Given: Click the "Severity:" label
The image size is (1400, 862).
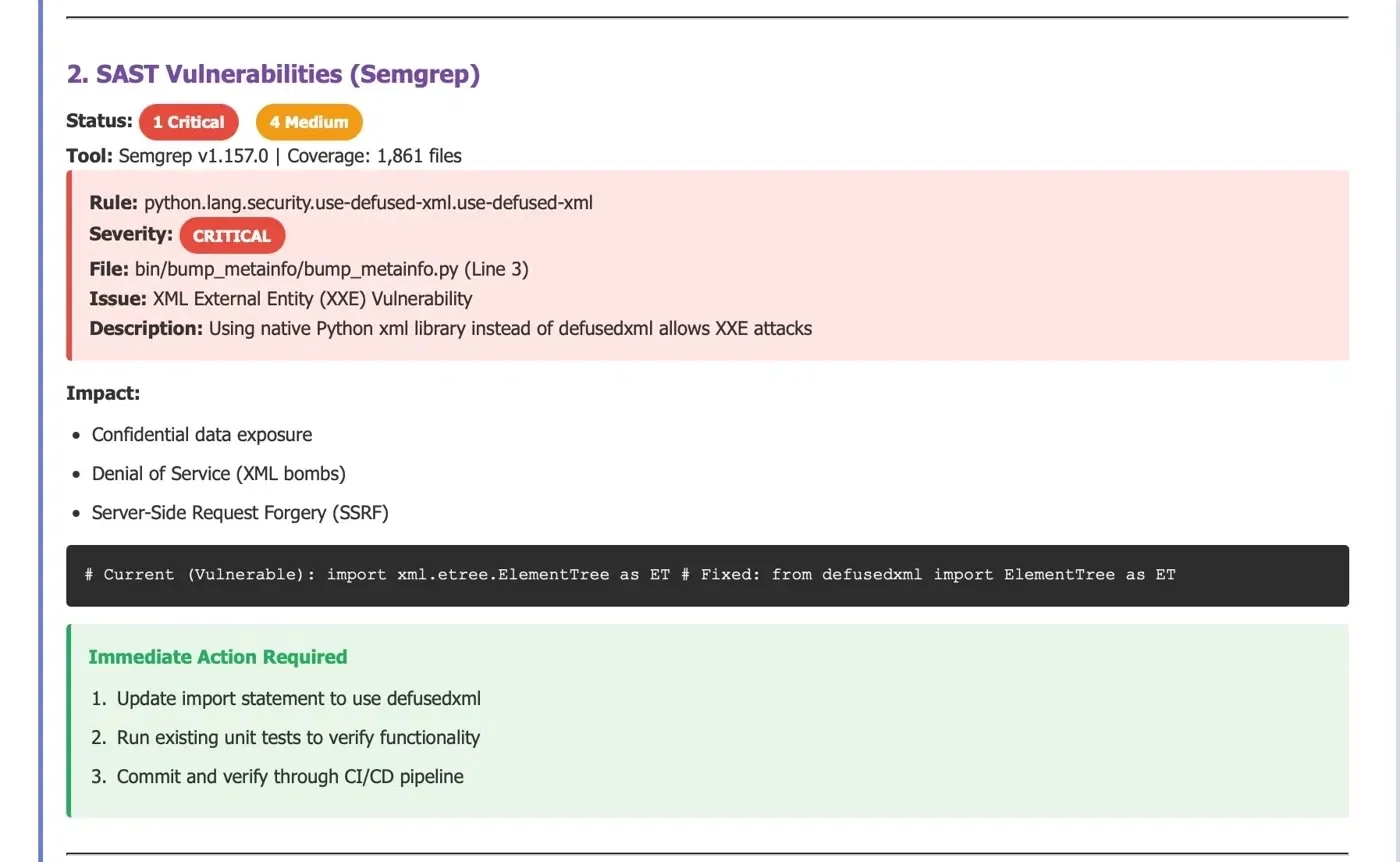Looking at the screenshot, I should (x=131, y=235).
